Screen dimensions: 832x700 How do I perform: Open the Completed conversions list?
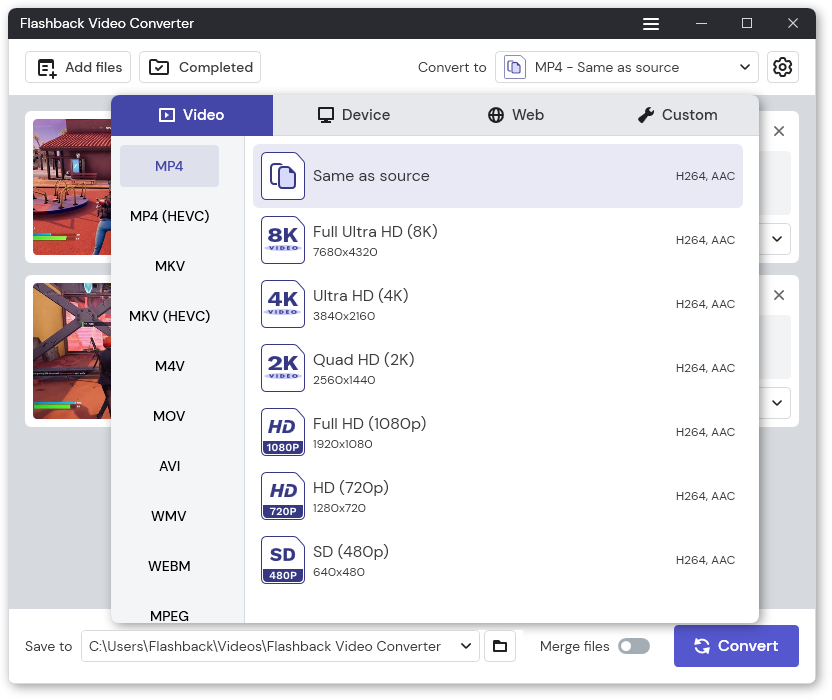click(x=200, y=67)
